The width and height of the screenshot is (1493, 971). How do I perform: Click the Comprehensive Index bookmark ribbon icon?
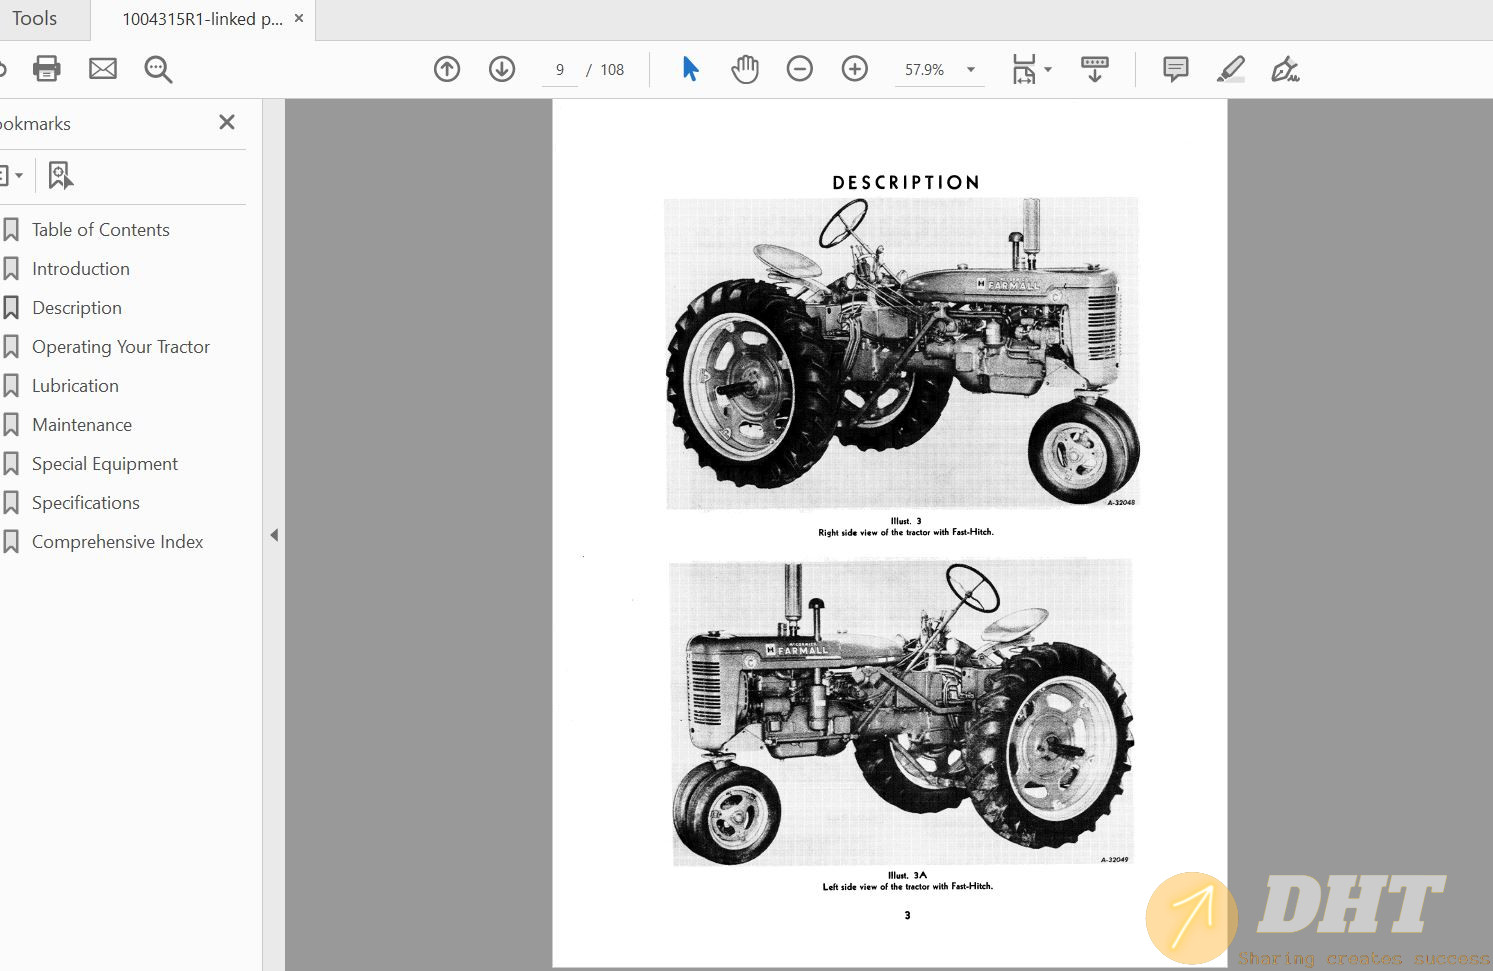(x=11, y=542)
